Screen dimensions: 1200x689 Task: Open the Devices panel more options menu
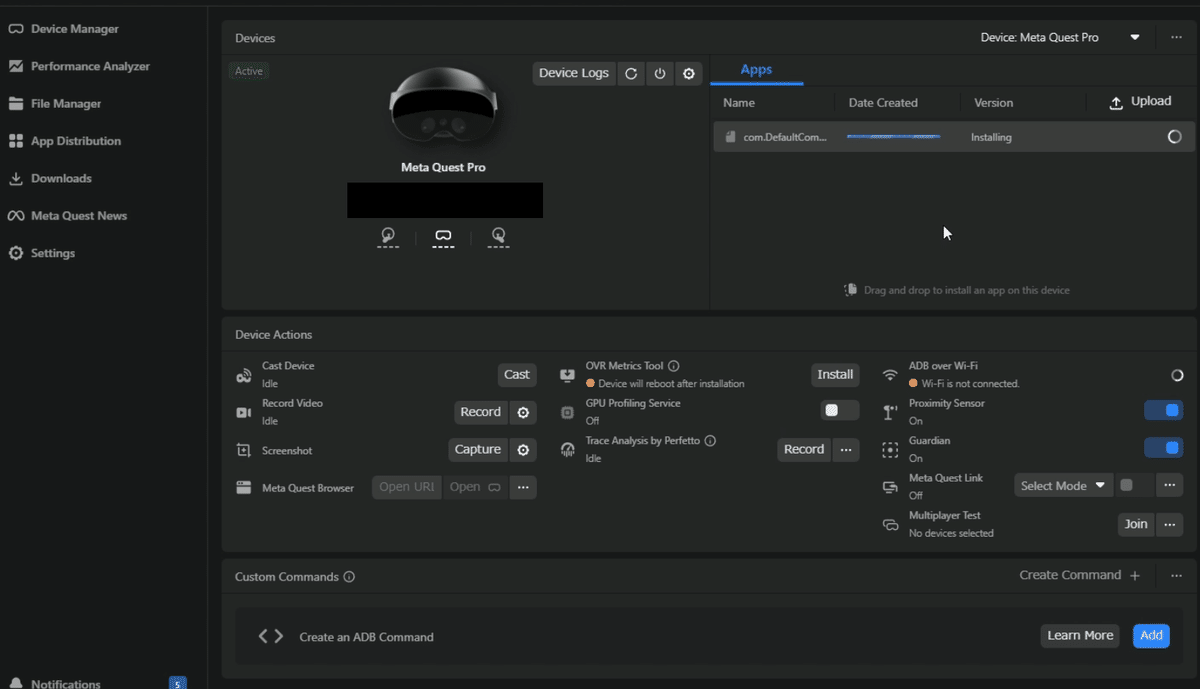tap(1176, 37)
